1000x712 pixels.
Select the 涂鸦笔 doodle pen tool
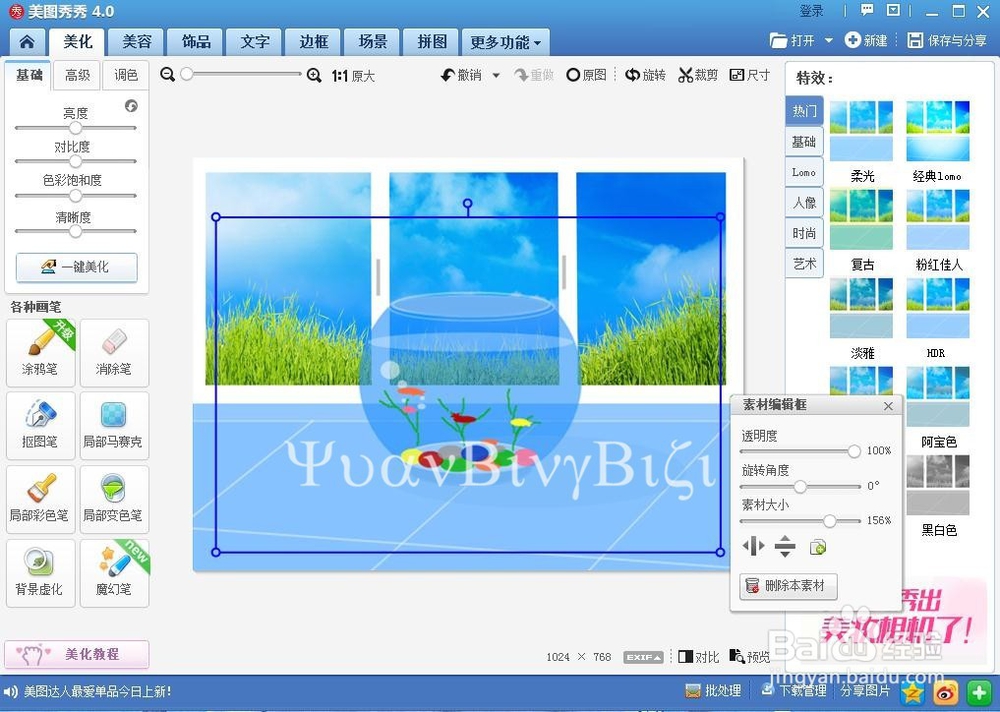pyautogui.click(x=40, y=352)
